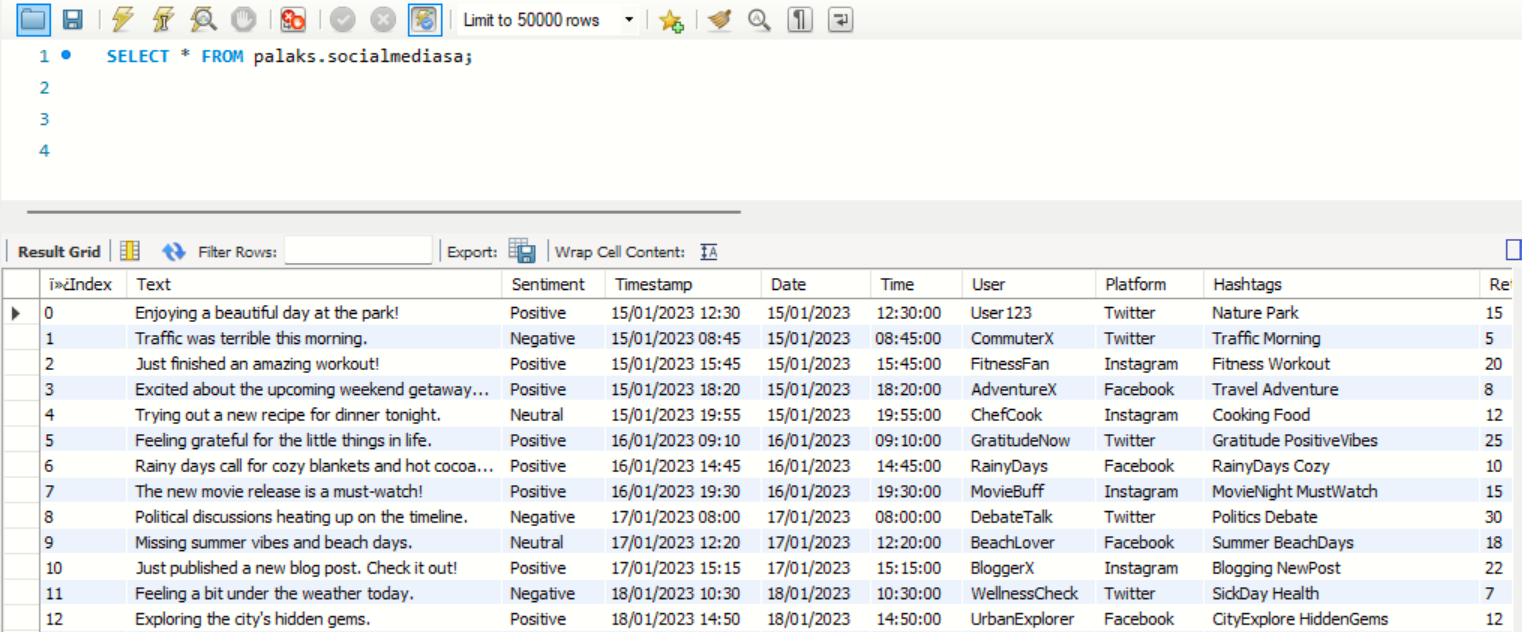The width and height of the screenshot is (1522, 632).
Task: Select time cell '10:30:00'
Action: 917,594
